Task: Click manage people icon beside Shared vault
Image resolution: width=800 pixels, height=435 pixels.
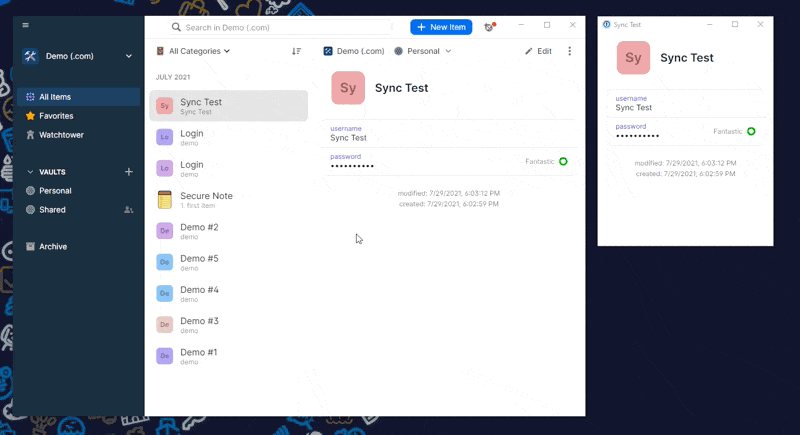Action: click(x=128, y=210)
